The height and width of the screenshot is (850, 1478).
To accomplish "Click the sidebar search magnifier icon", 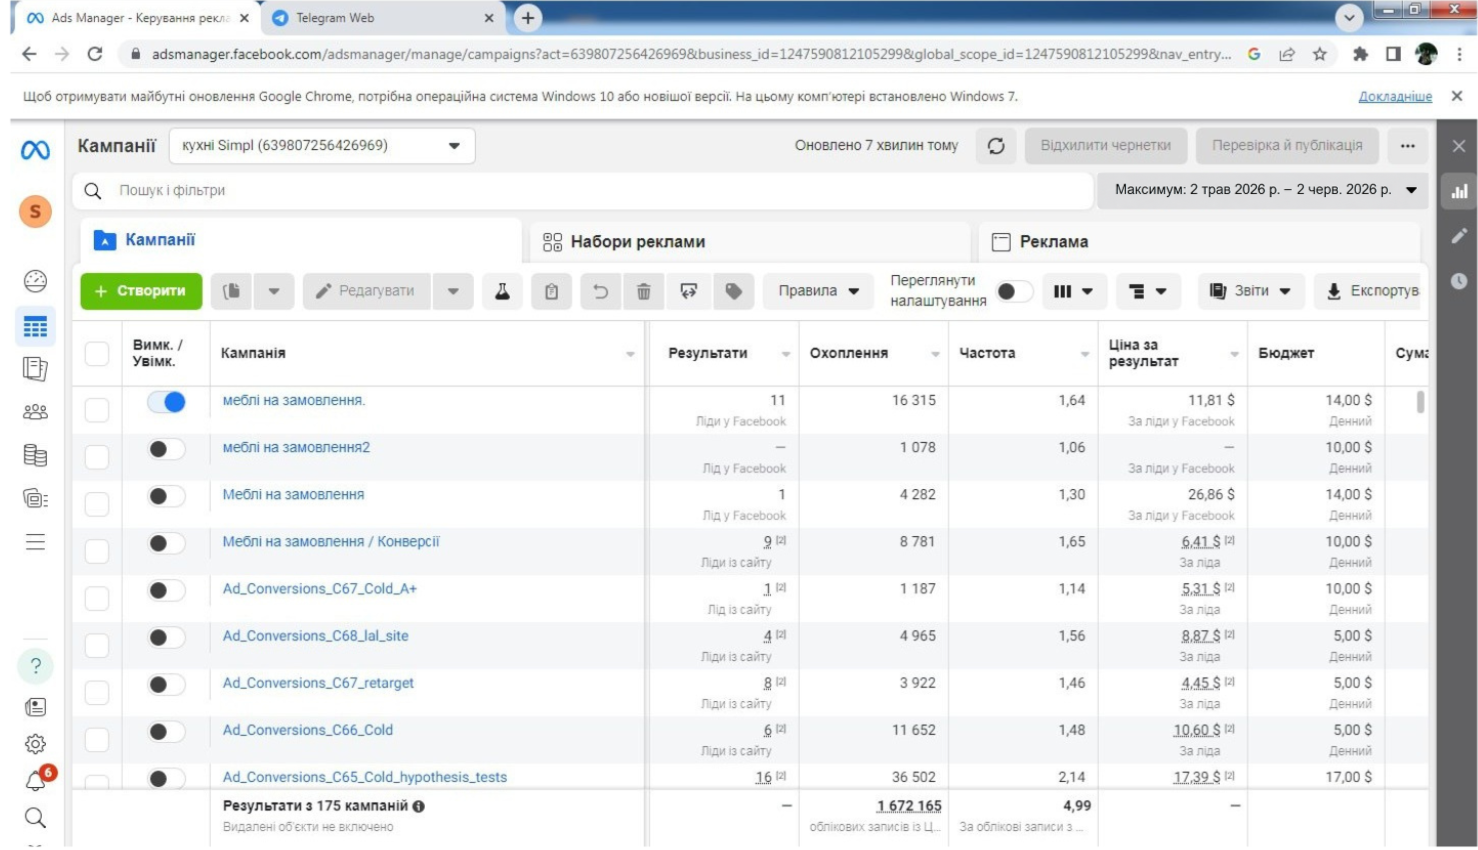I will [x=35, y=818].
